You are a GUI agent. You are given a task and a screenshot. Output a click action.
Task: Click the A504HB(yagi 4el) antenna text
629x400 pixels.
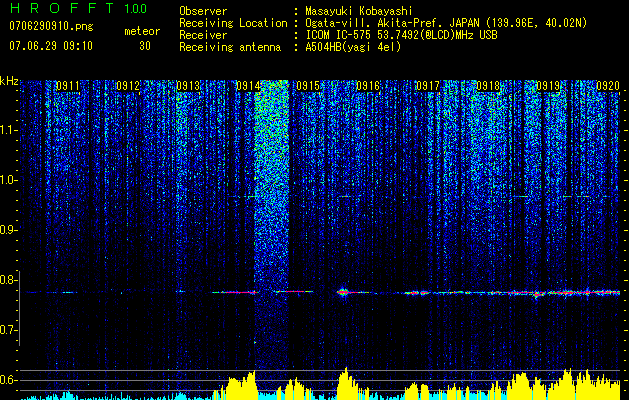click(x=353, y=47)
